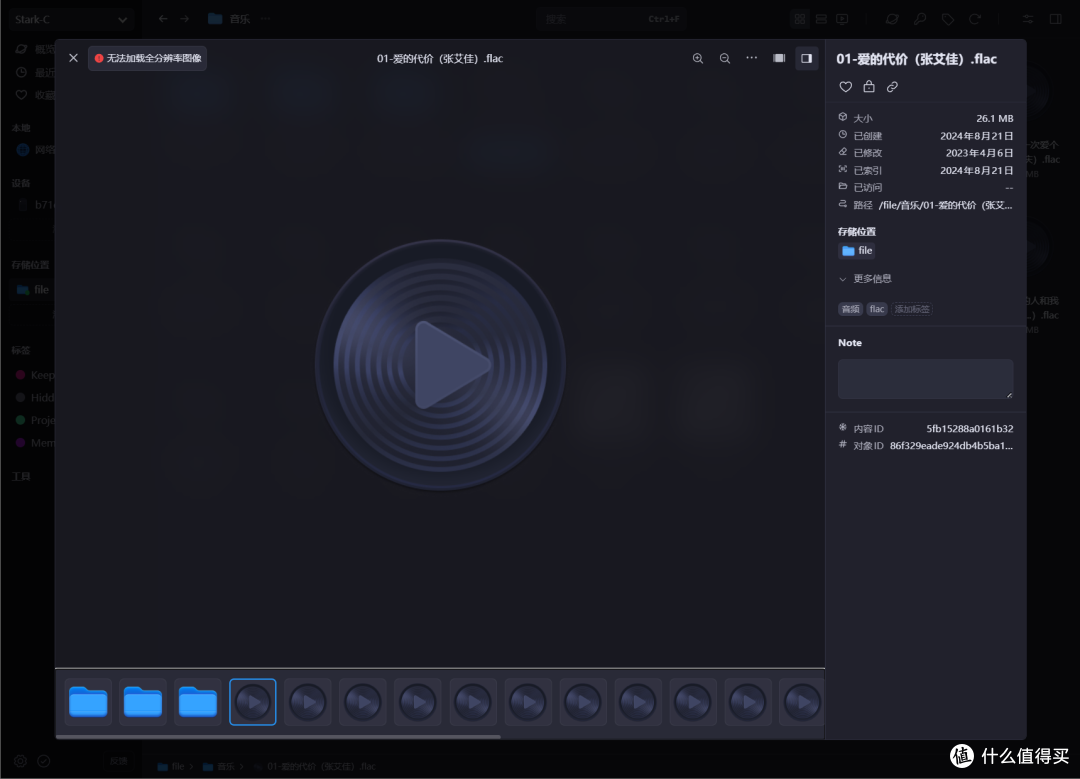
Task: Copy link with the chain icon
Action: [x=892, y=87]
